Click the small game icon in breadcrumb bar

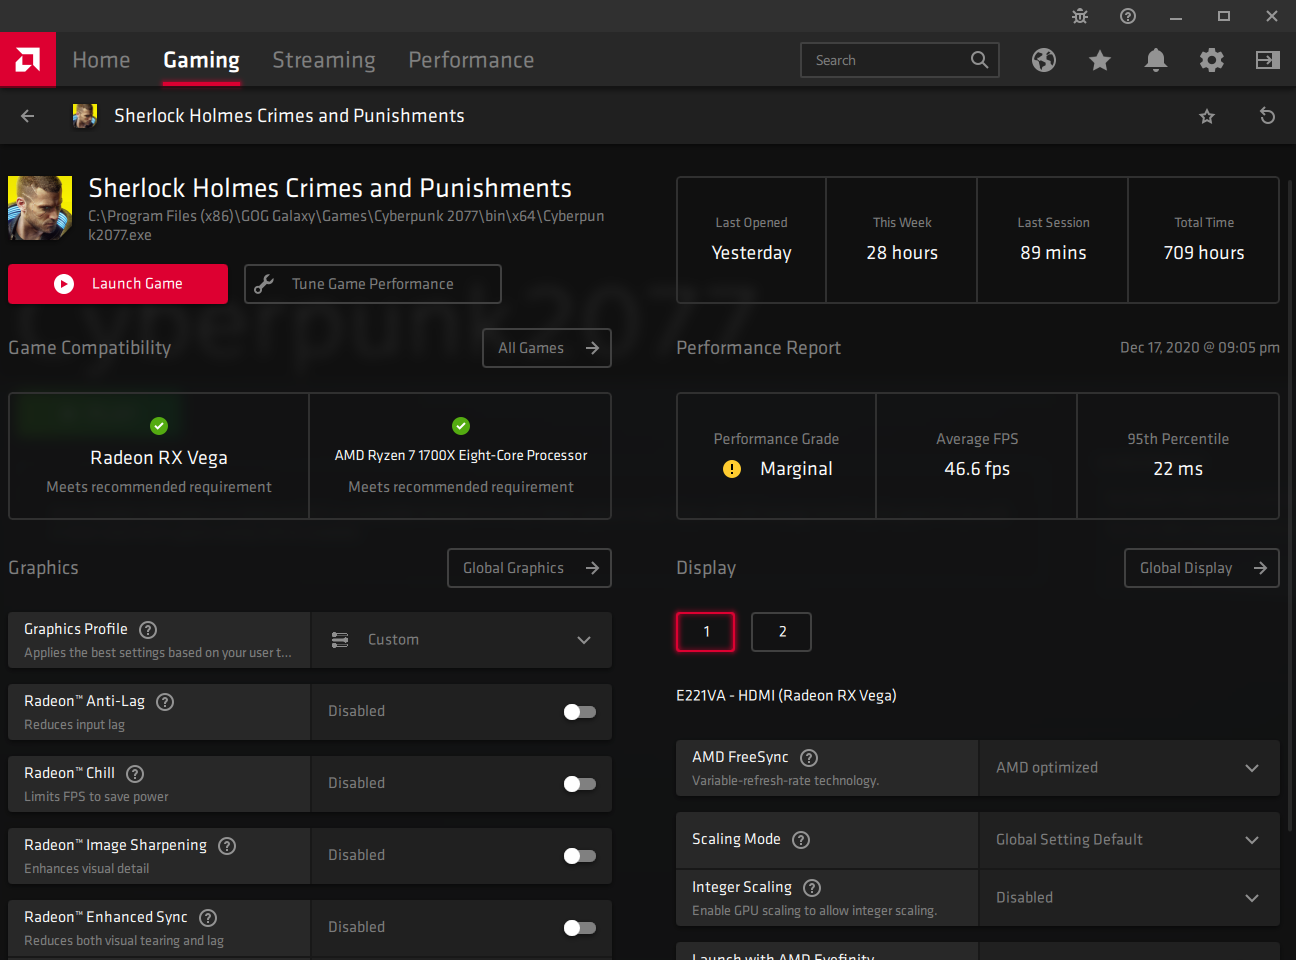tap(85, 116)
